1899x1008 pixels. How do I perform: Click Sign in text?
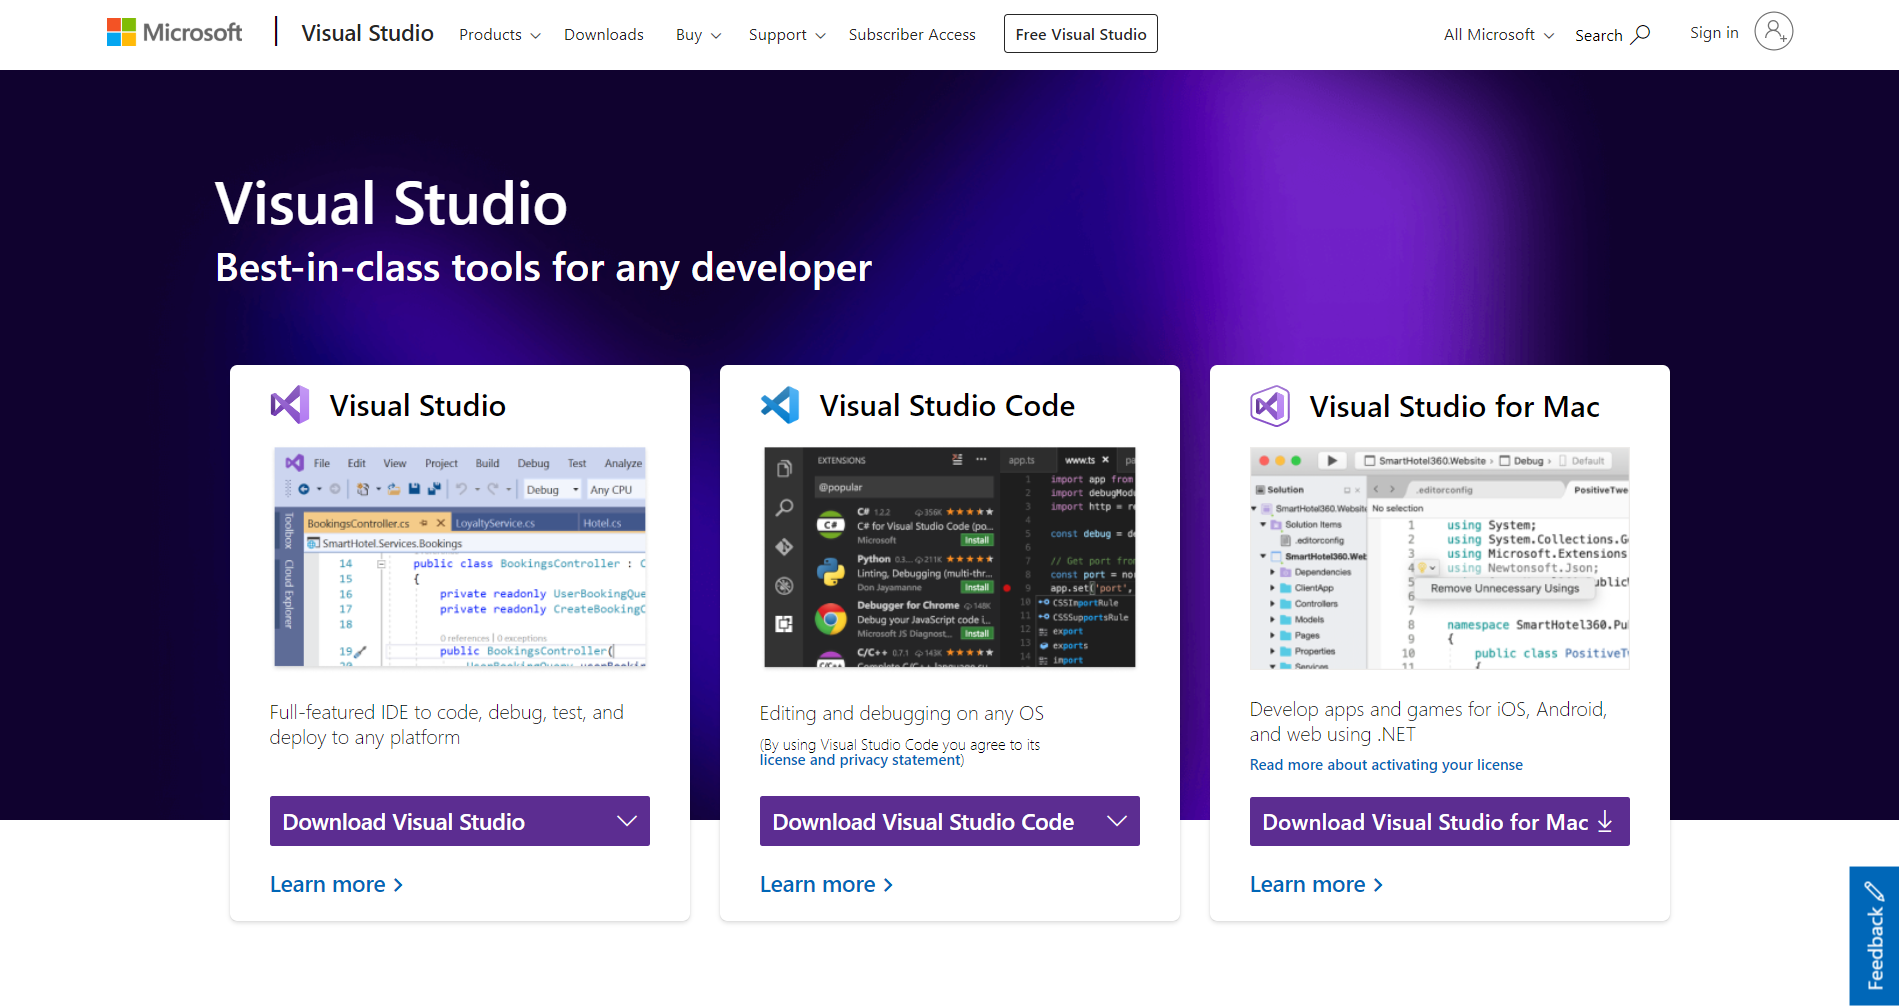[1714, 33]
